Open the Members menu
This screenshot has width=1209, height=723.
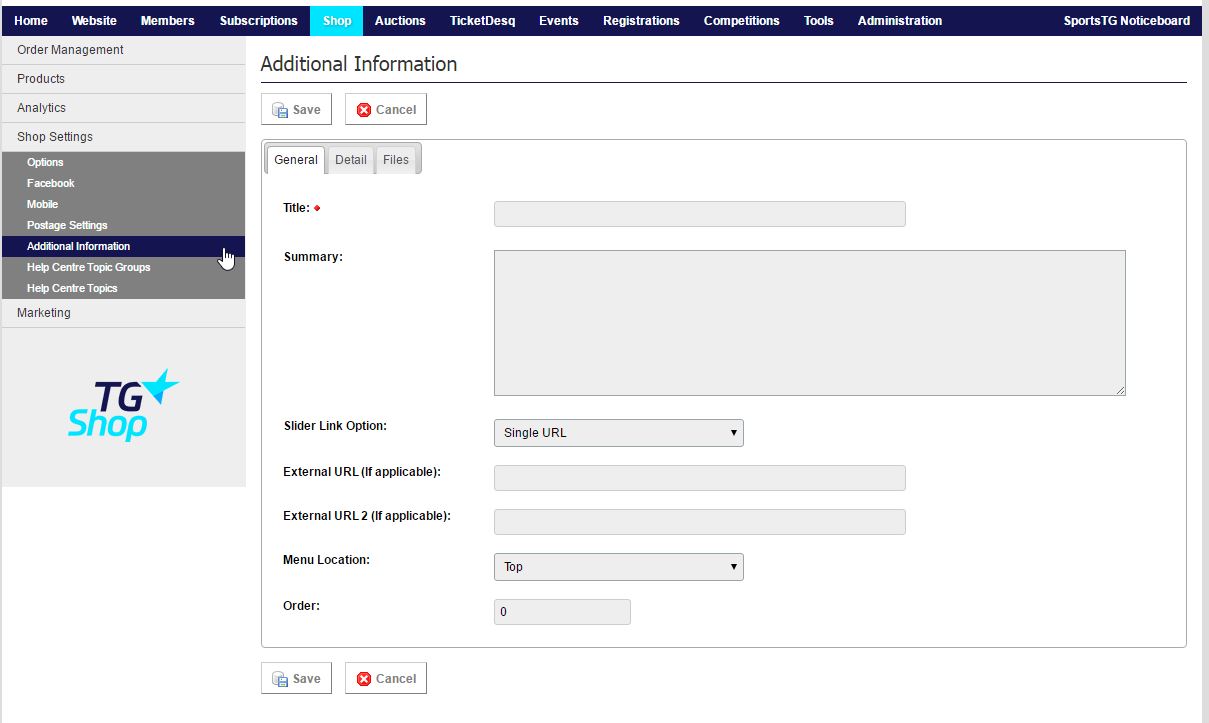[168, 20]
